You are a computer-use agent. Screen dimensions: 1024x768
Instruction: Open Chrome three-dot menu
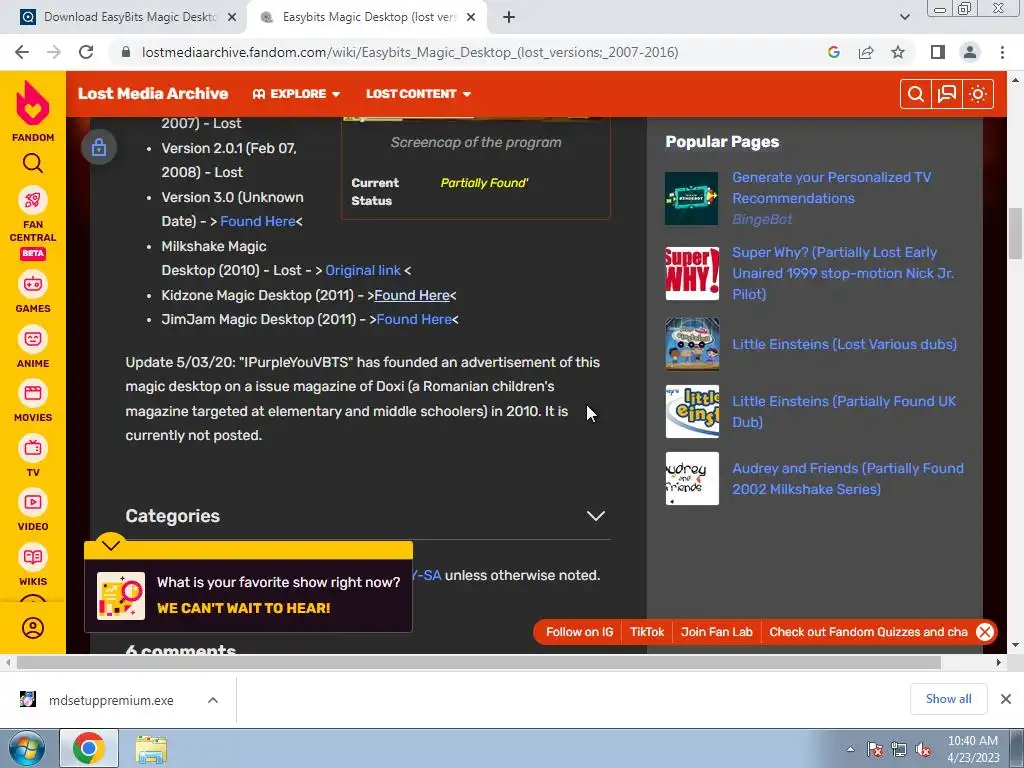click(x=1002, y=52)
